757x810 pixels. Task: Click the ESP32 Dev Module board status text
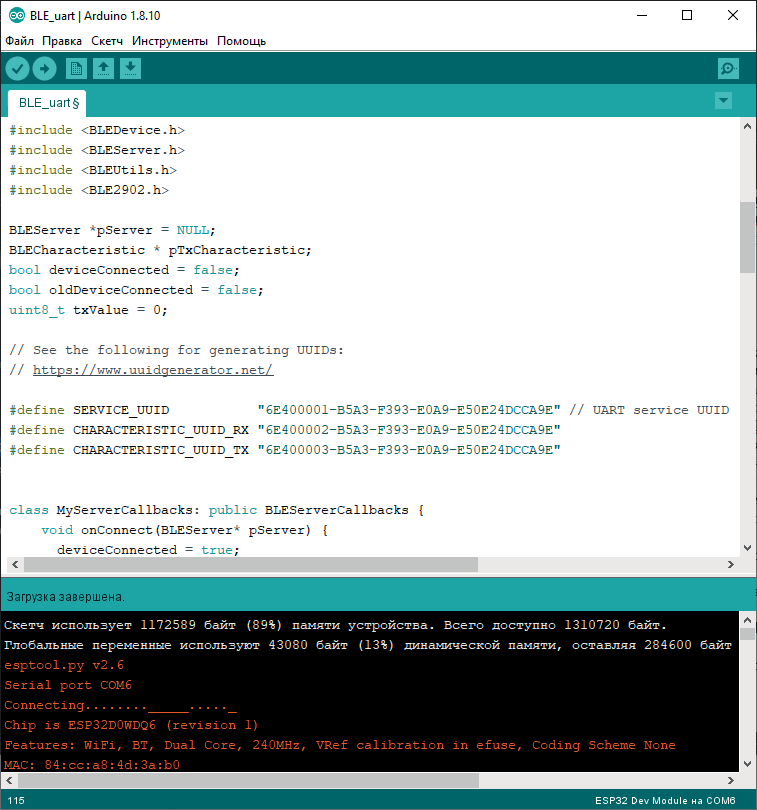pos(665,801)
